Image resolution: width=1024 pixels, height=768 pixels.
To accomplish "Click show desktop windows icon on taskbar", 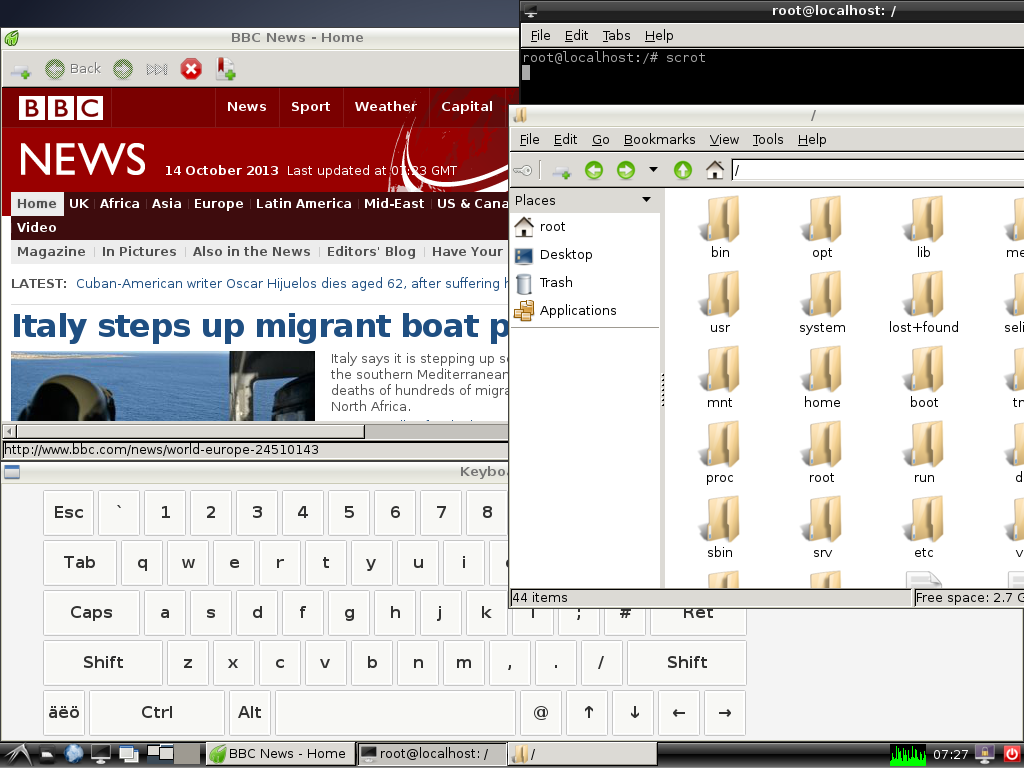I will [129, 754].
